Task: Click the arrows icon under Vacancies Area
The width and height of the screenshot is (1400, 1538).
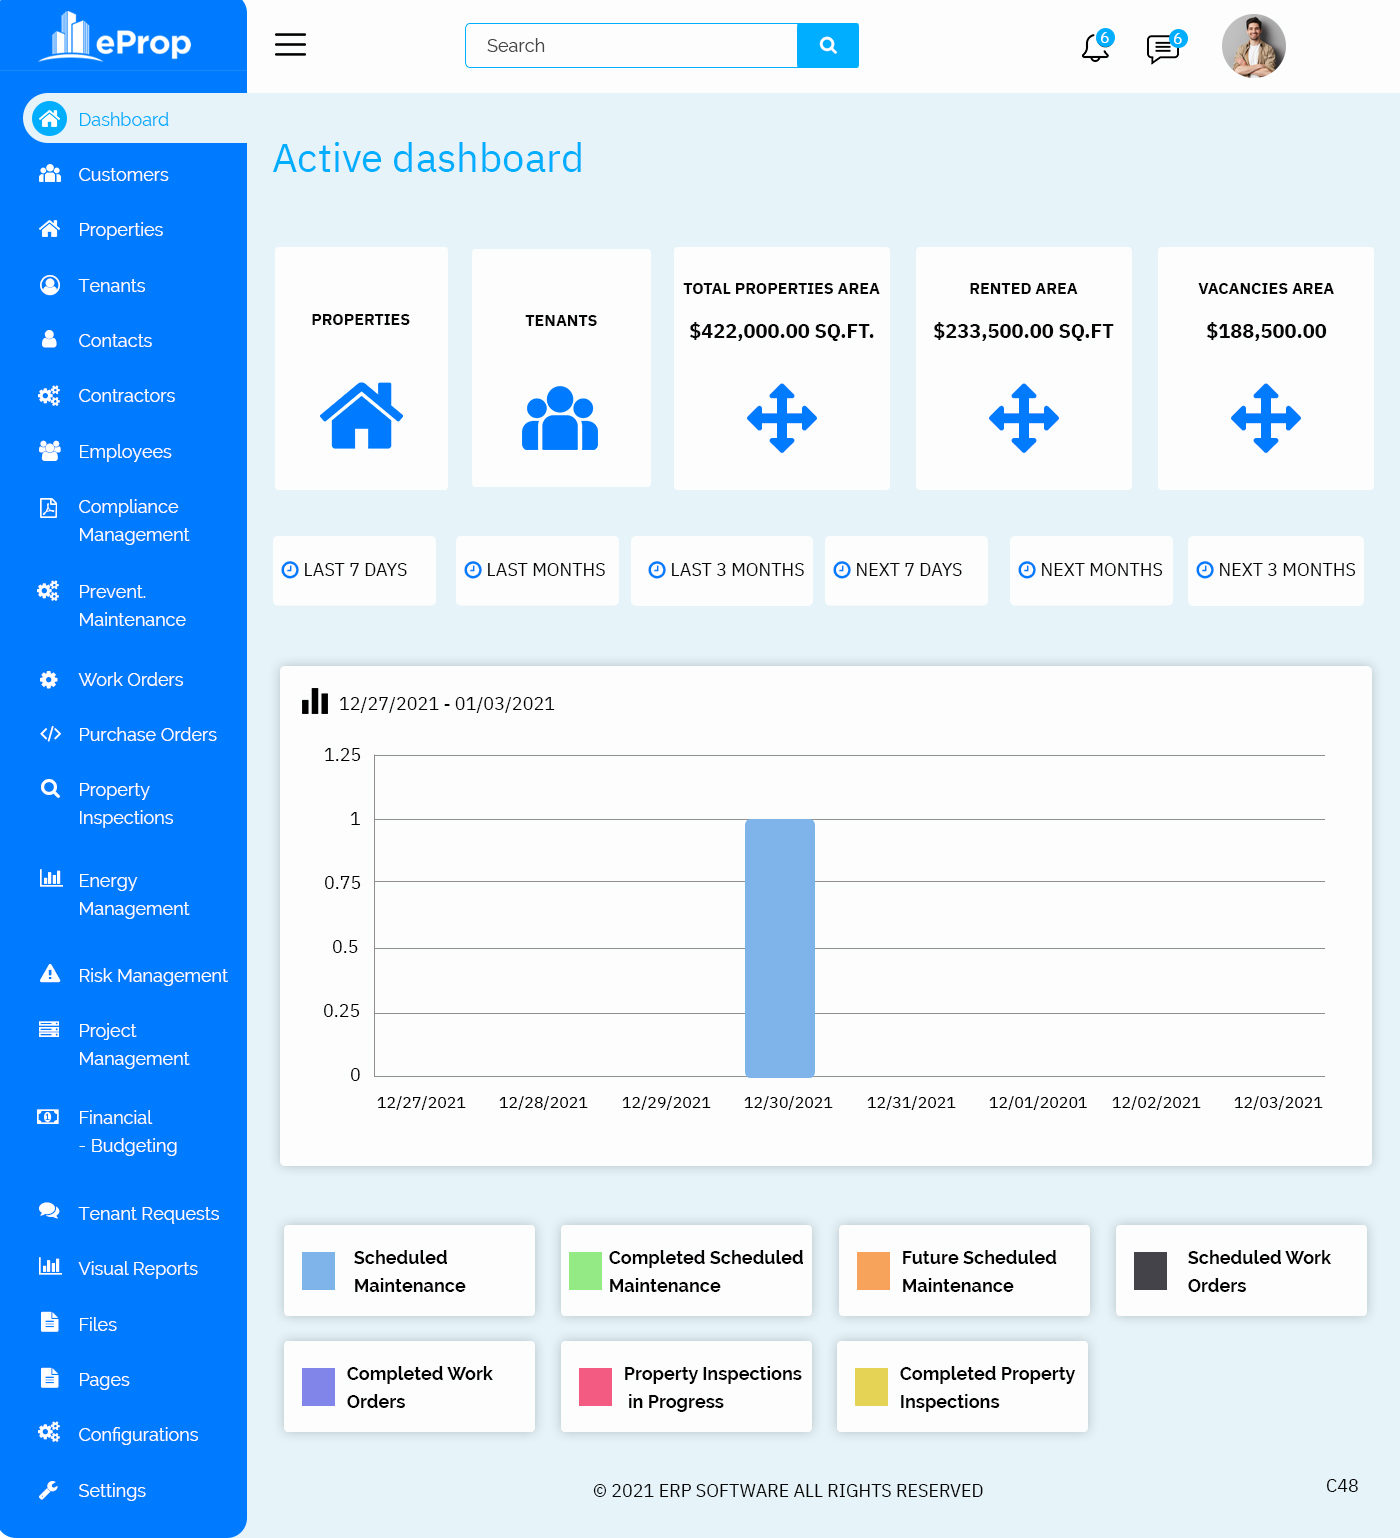Action: (1265, 418)
